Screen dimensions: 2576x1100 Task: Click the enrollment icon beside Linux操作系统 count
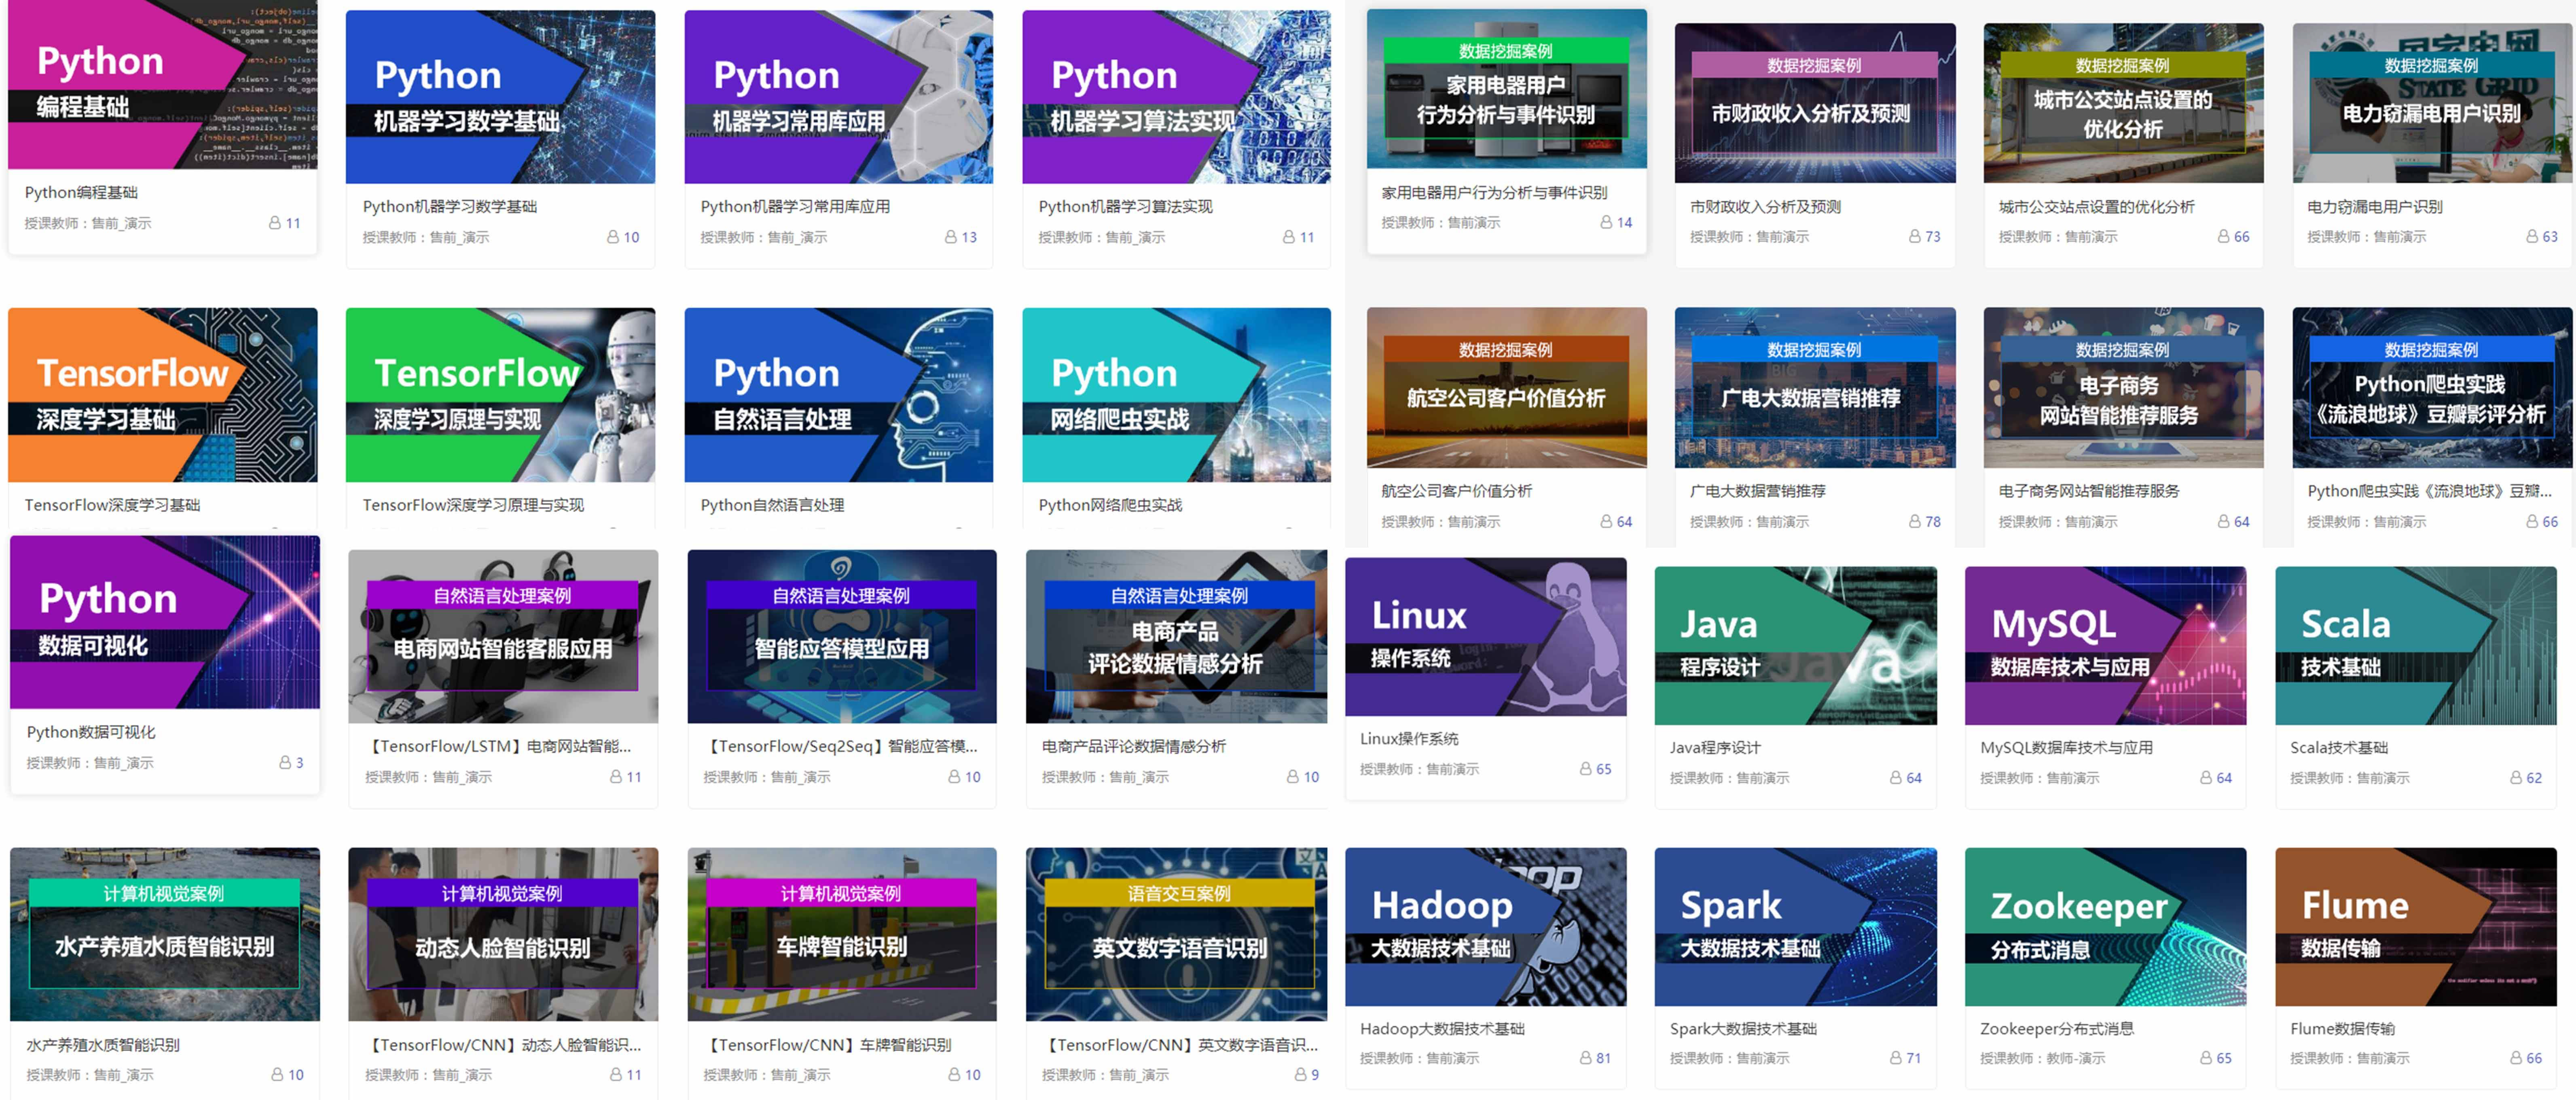(1585, 769)
